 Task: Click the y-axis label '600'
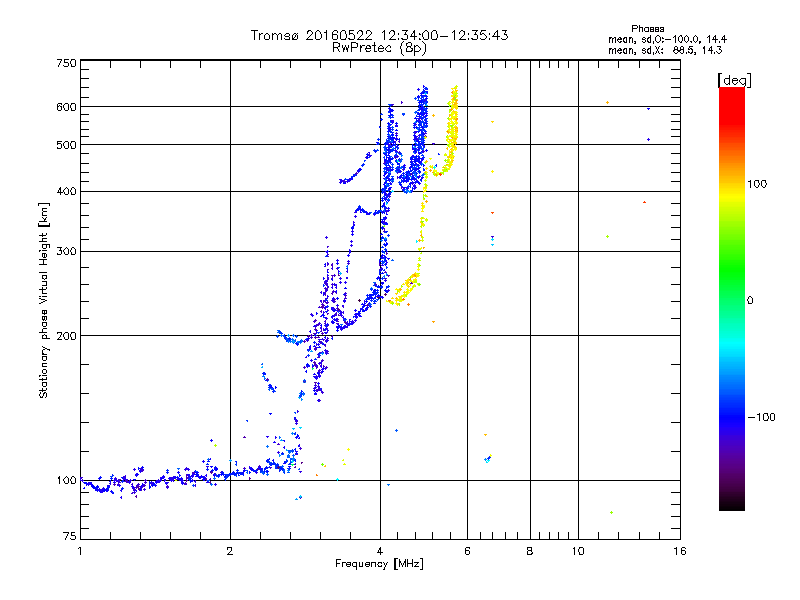(x=66, y=107)
